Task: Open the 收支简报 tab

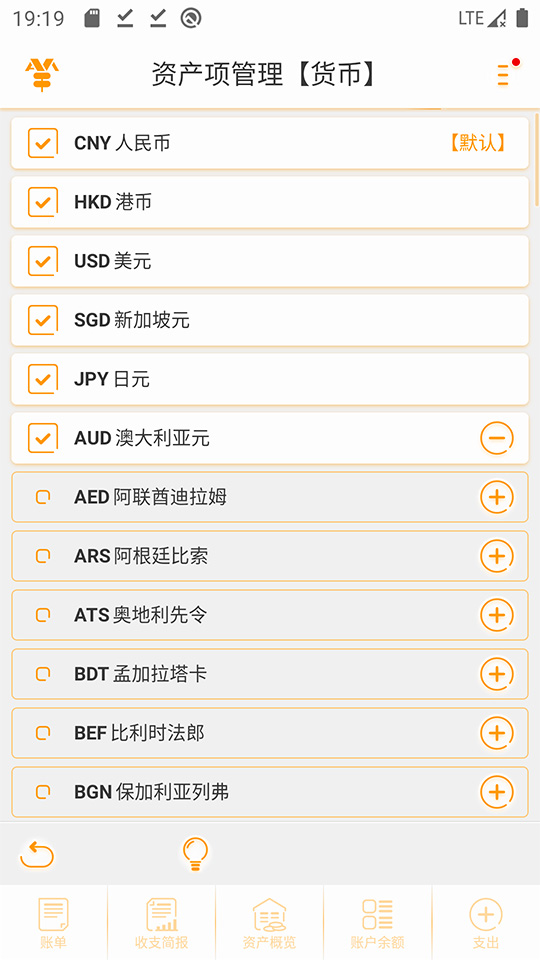Action: tap(162, 923)
